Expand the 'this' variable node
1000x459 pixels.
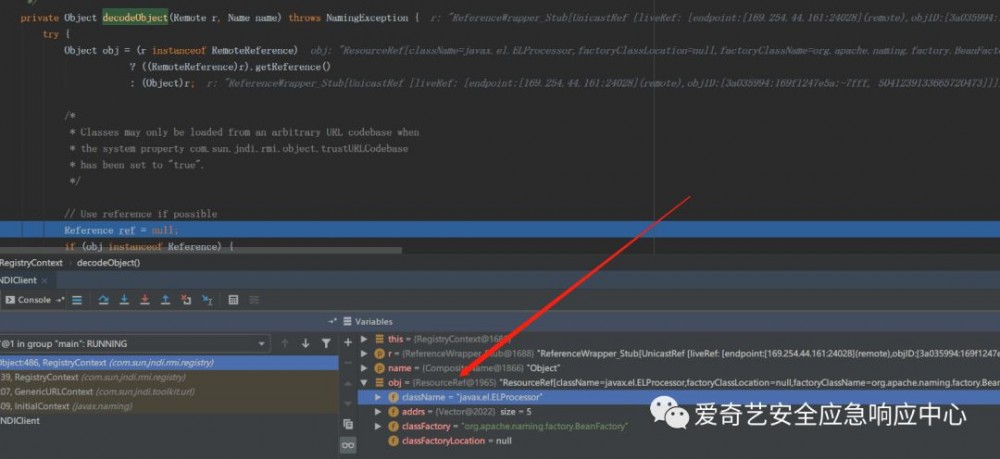tap(364, 339)
